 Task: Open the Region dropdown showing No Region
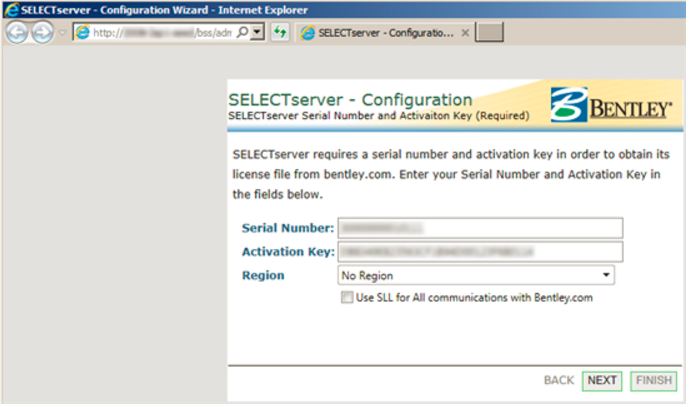[x=476, y=275]
